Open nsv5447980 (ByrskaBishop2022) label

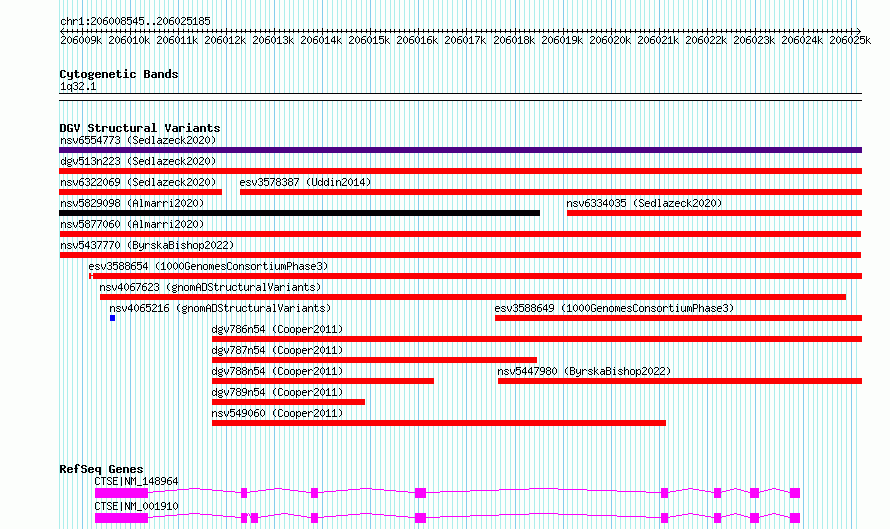[x=584, y=371]
